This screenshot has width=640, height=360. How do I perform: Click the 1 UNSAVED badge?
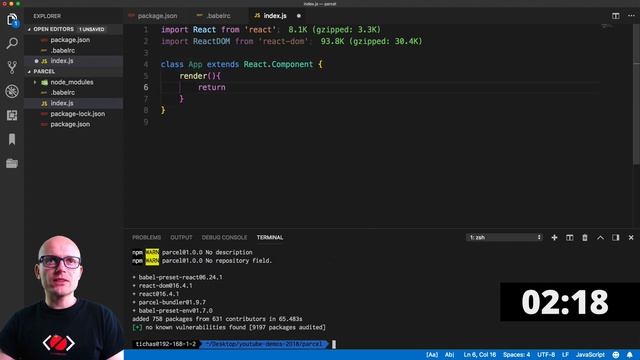92,29
